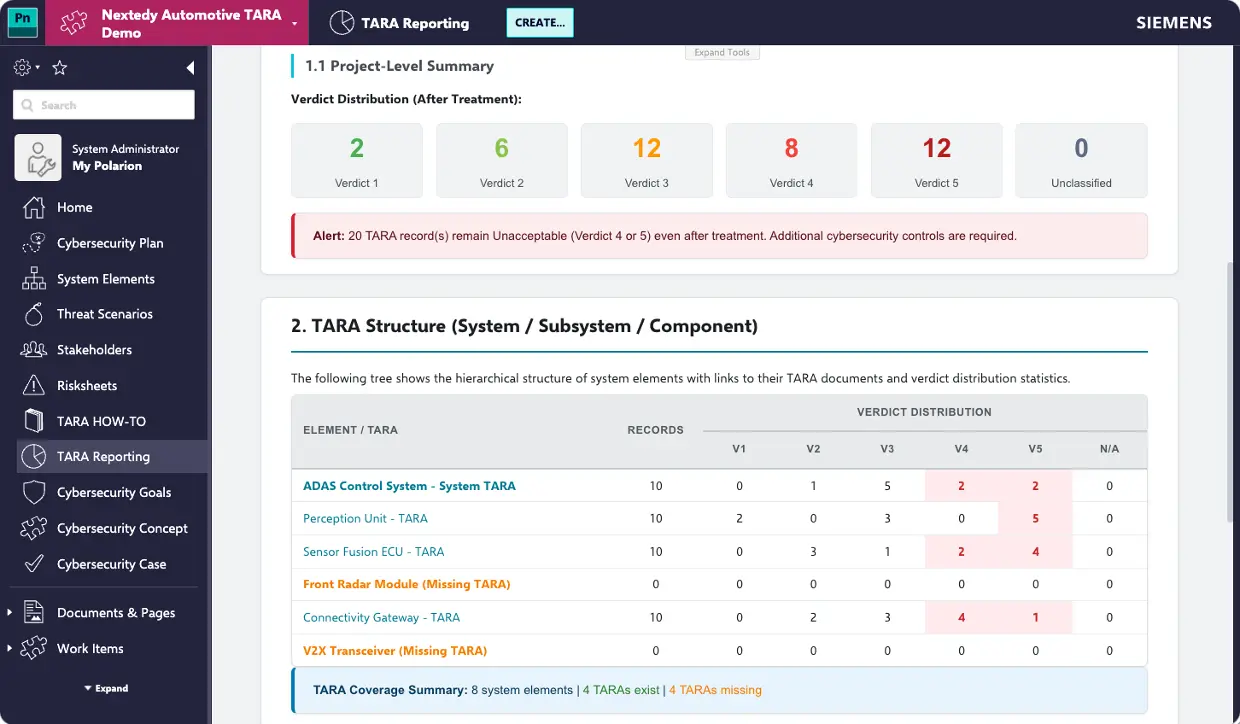Click the Cybersecurity Plan rocket icon

click(x=34, y=243)
